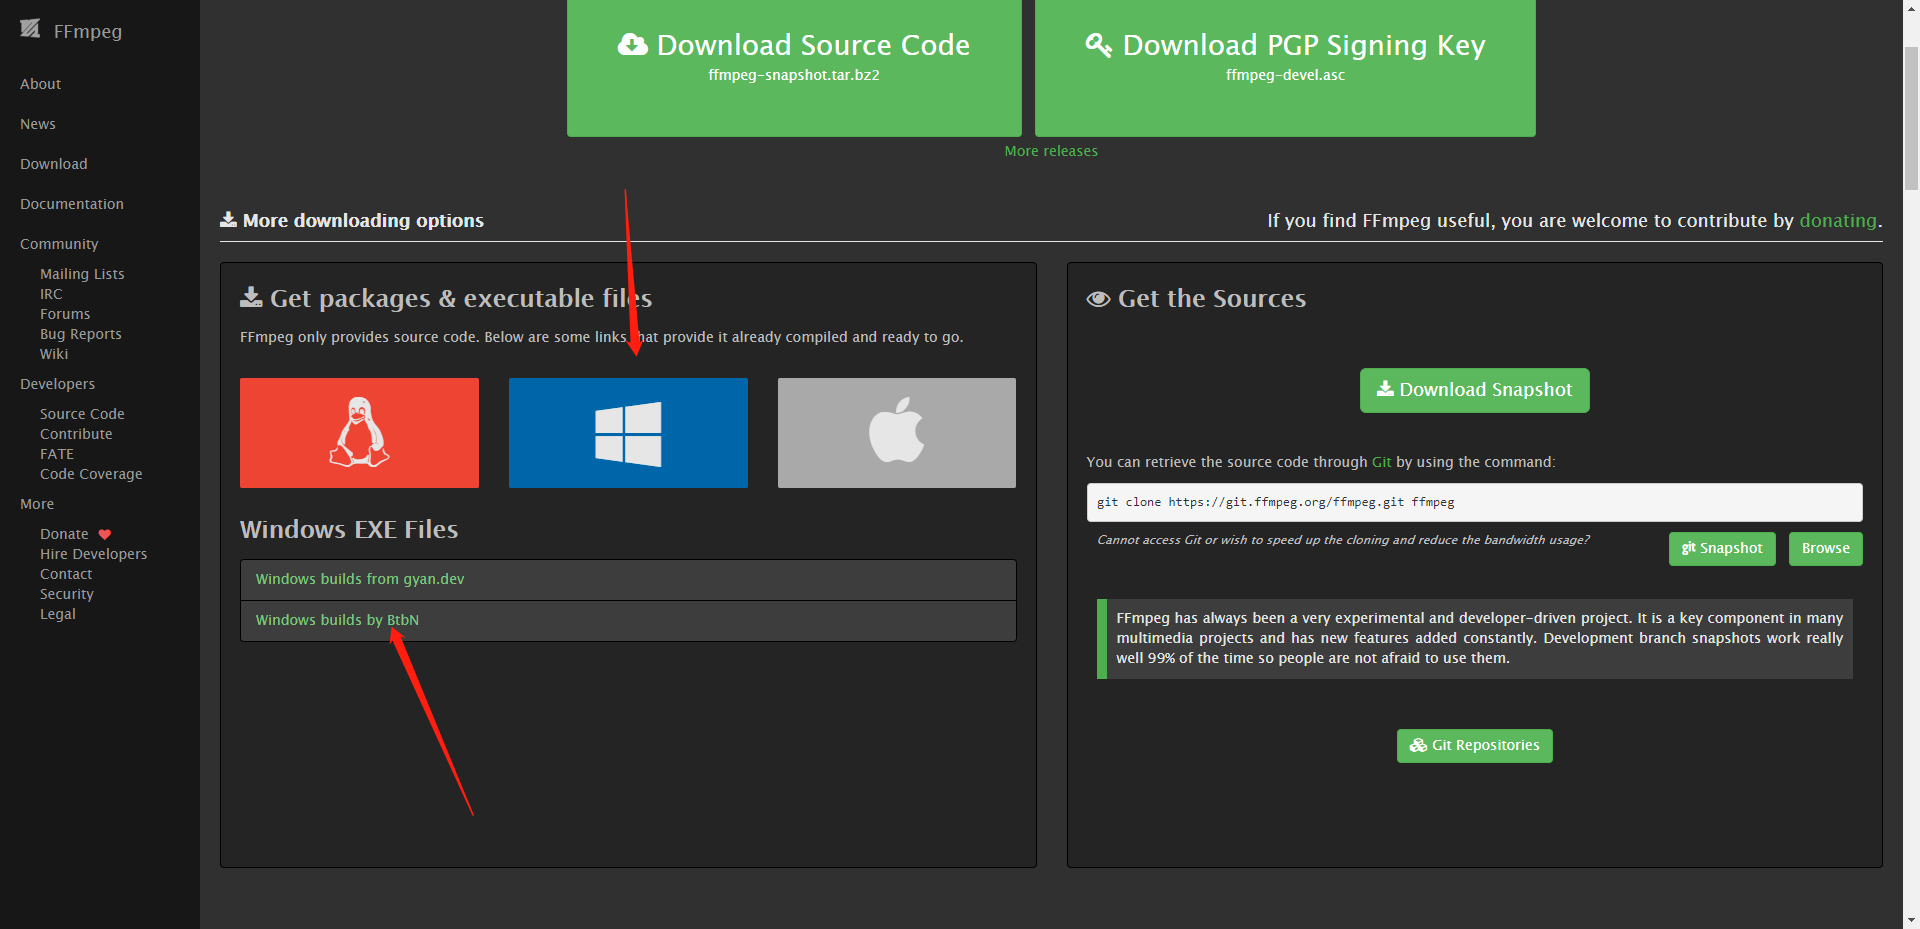Open Bug Reports link
The width and height of the screenshot is (1920, 929).
[81, 334]
